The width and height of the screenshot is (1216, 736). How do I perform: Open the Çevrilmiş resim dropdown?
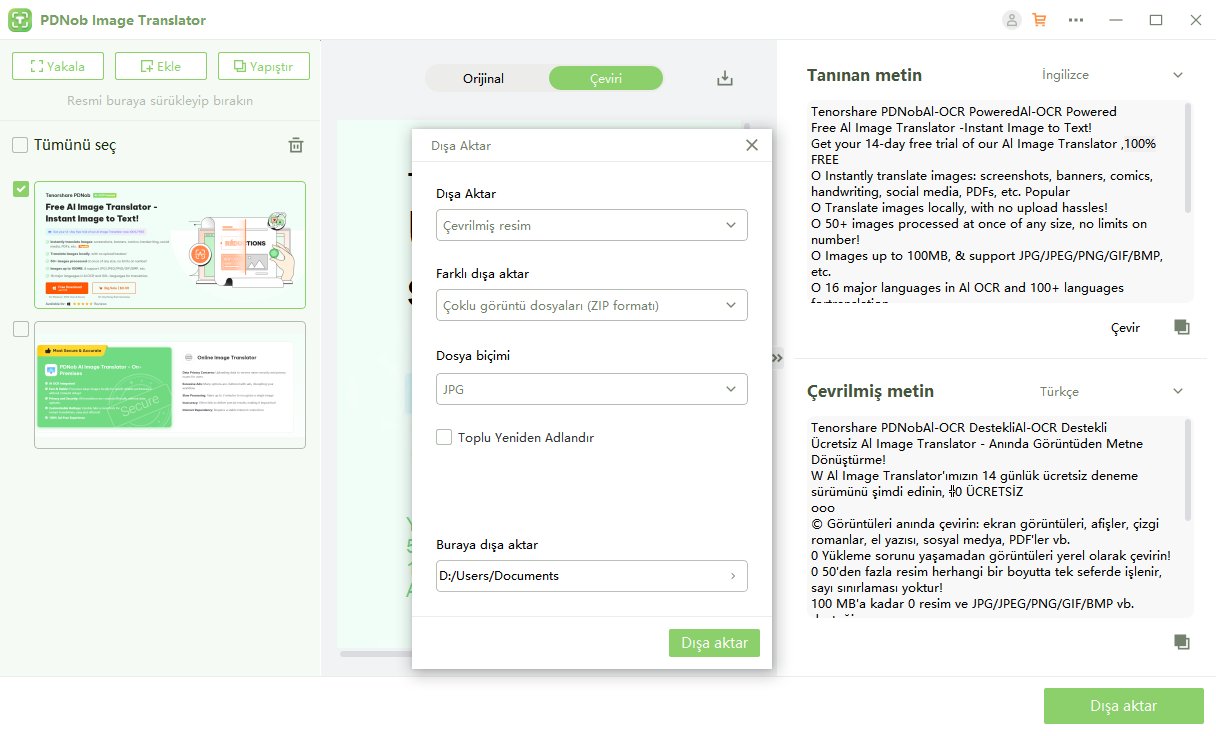(x=591, y=225)
